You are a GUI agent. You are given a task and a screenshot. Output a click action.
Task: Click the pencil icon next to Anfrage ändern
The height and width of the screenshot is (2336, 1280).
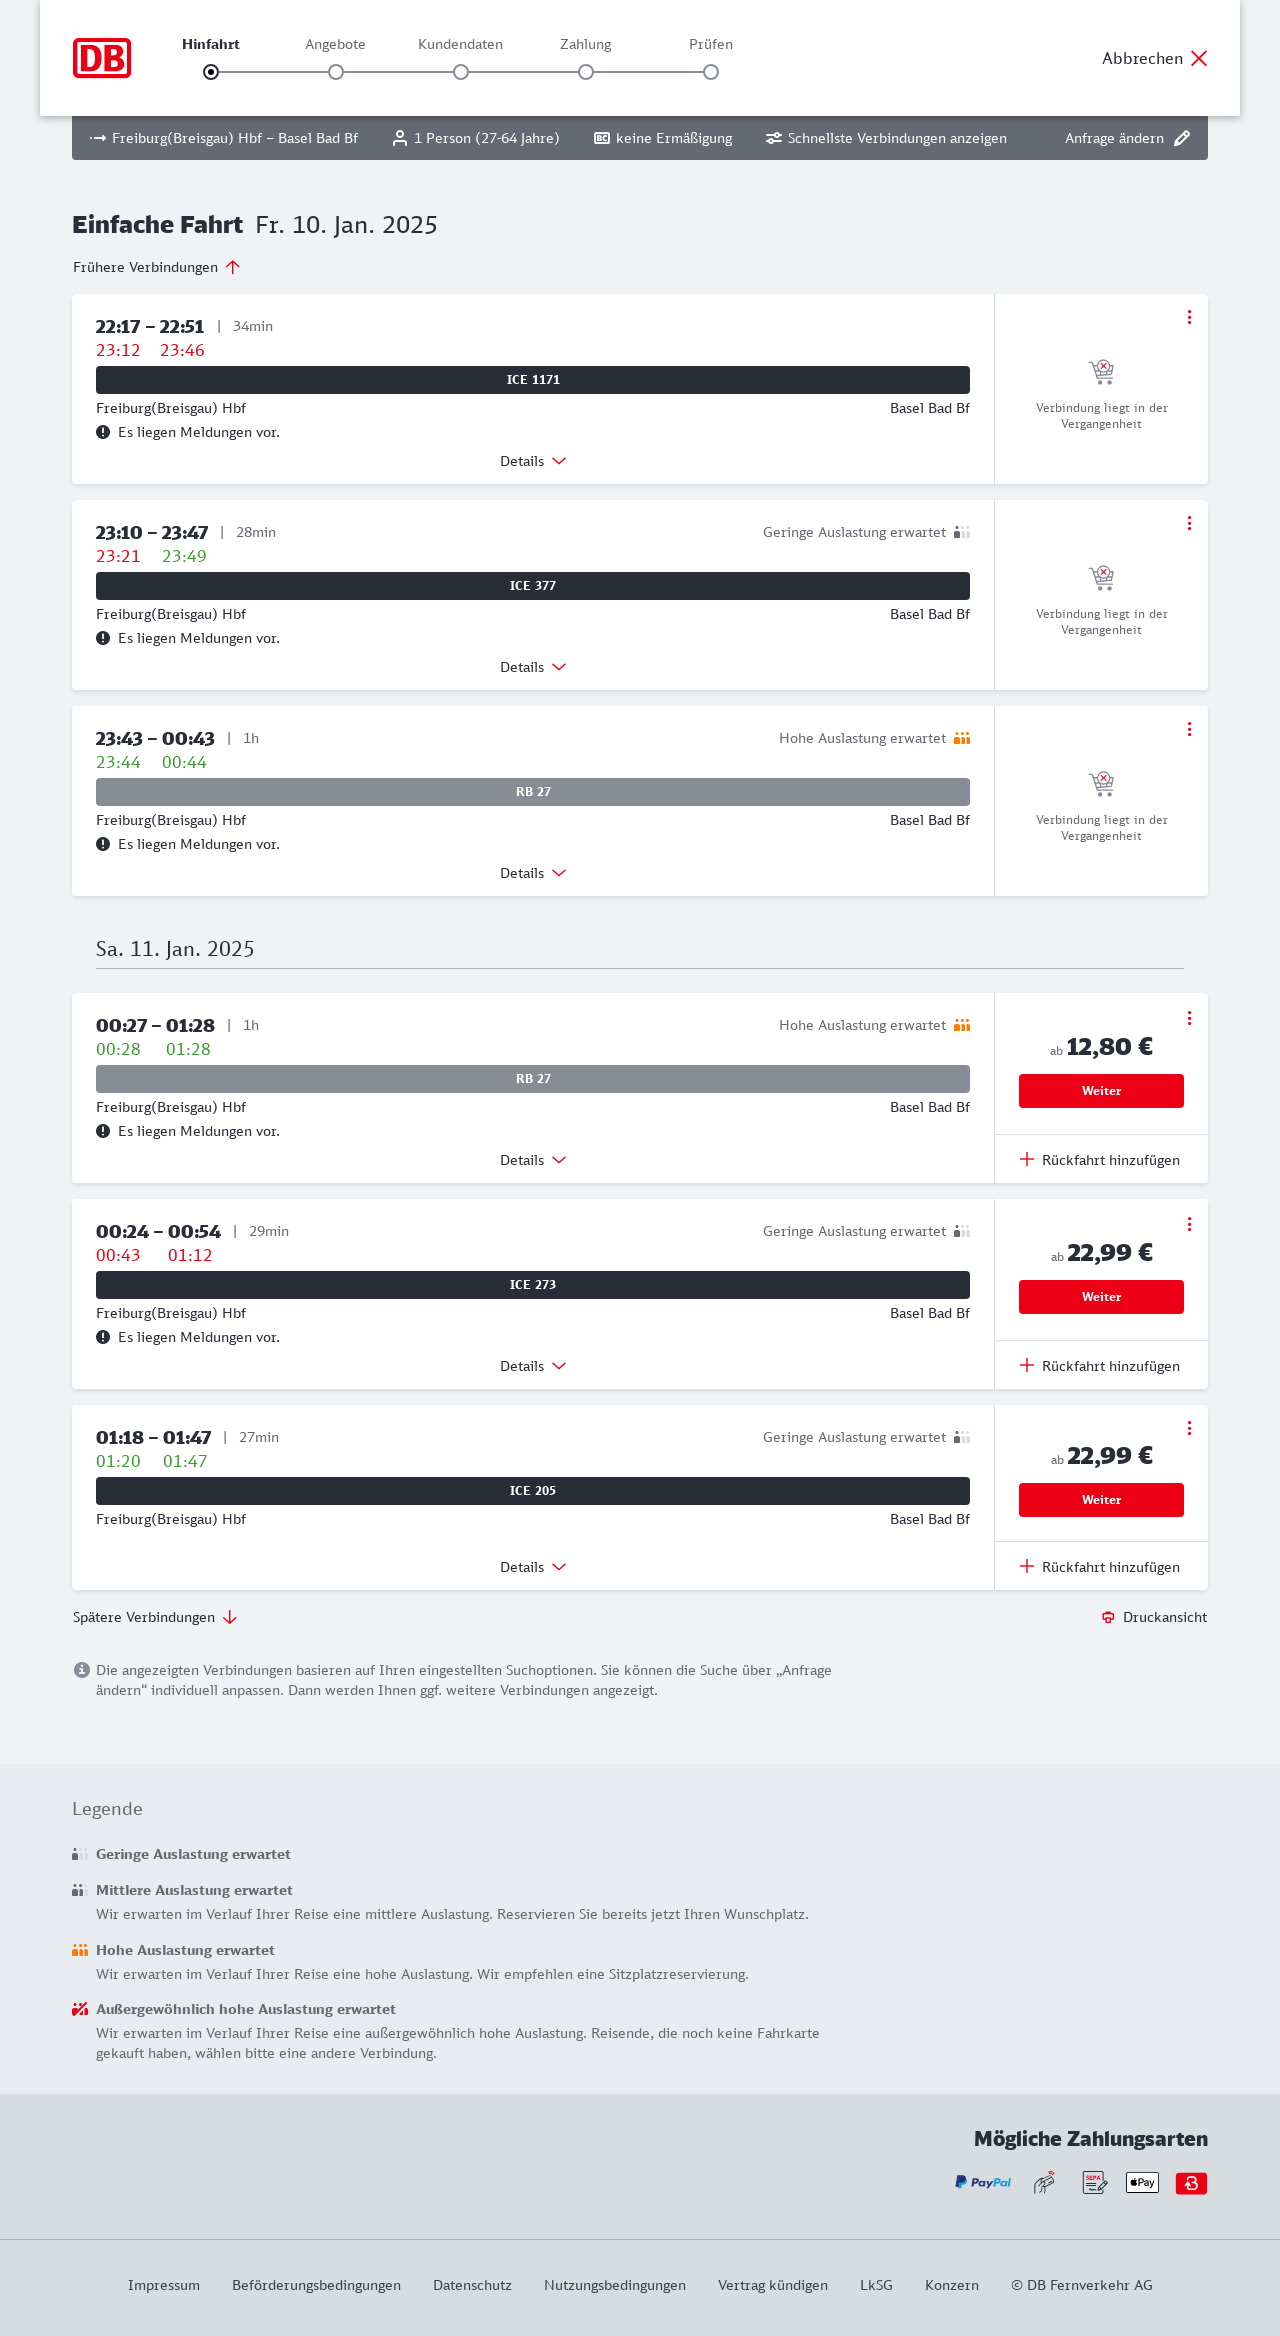coord(1182,138)
